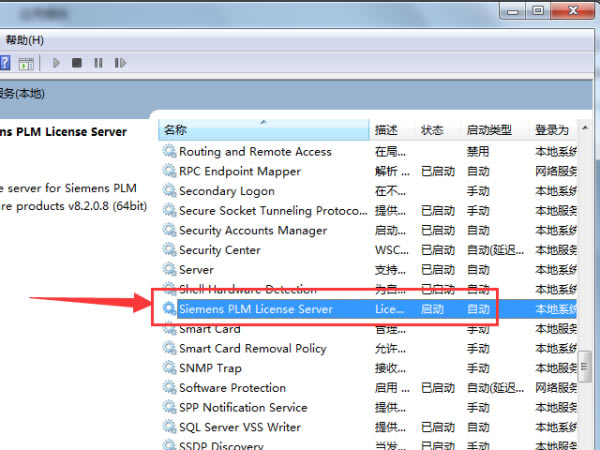Select the RPC Endpoint Mapper service
The height and width of the screenshot is (450, 600).
pyautogui.click(x=368, y=171)
